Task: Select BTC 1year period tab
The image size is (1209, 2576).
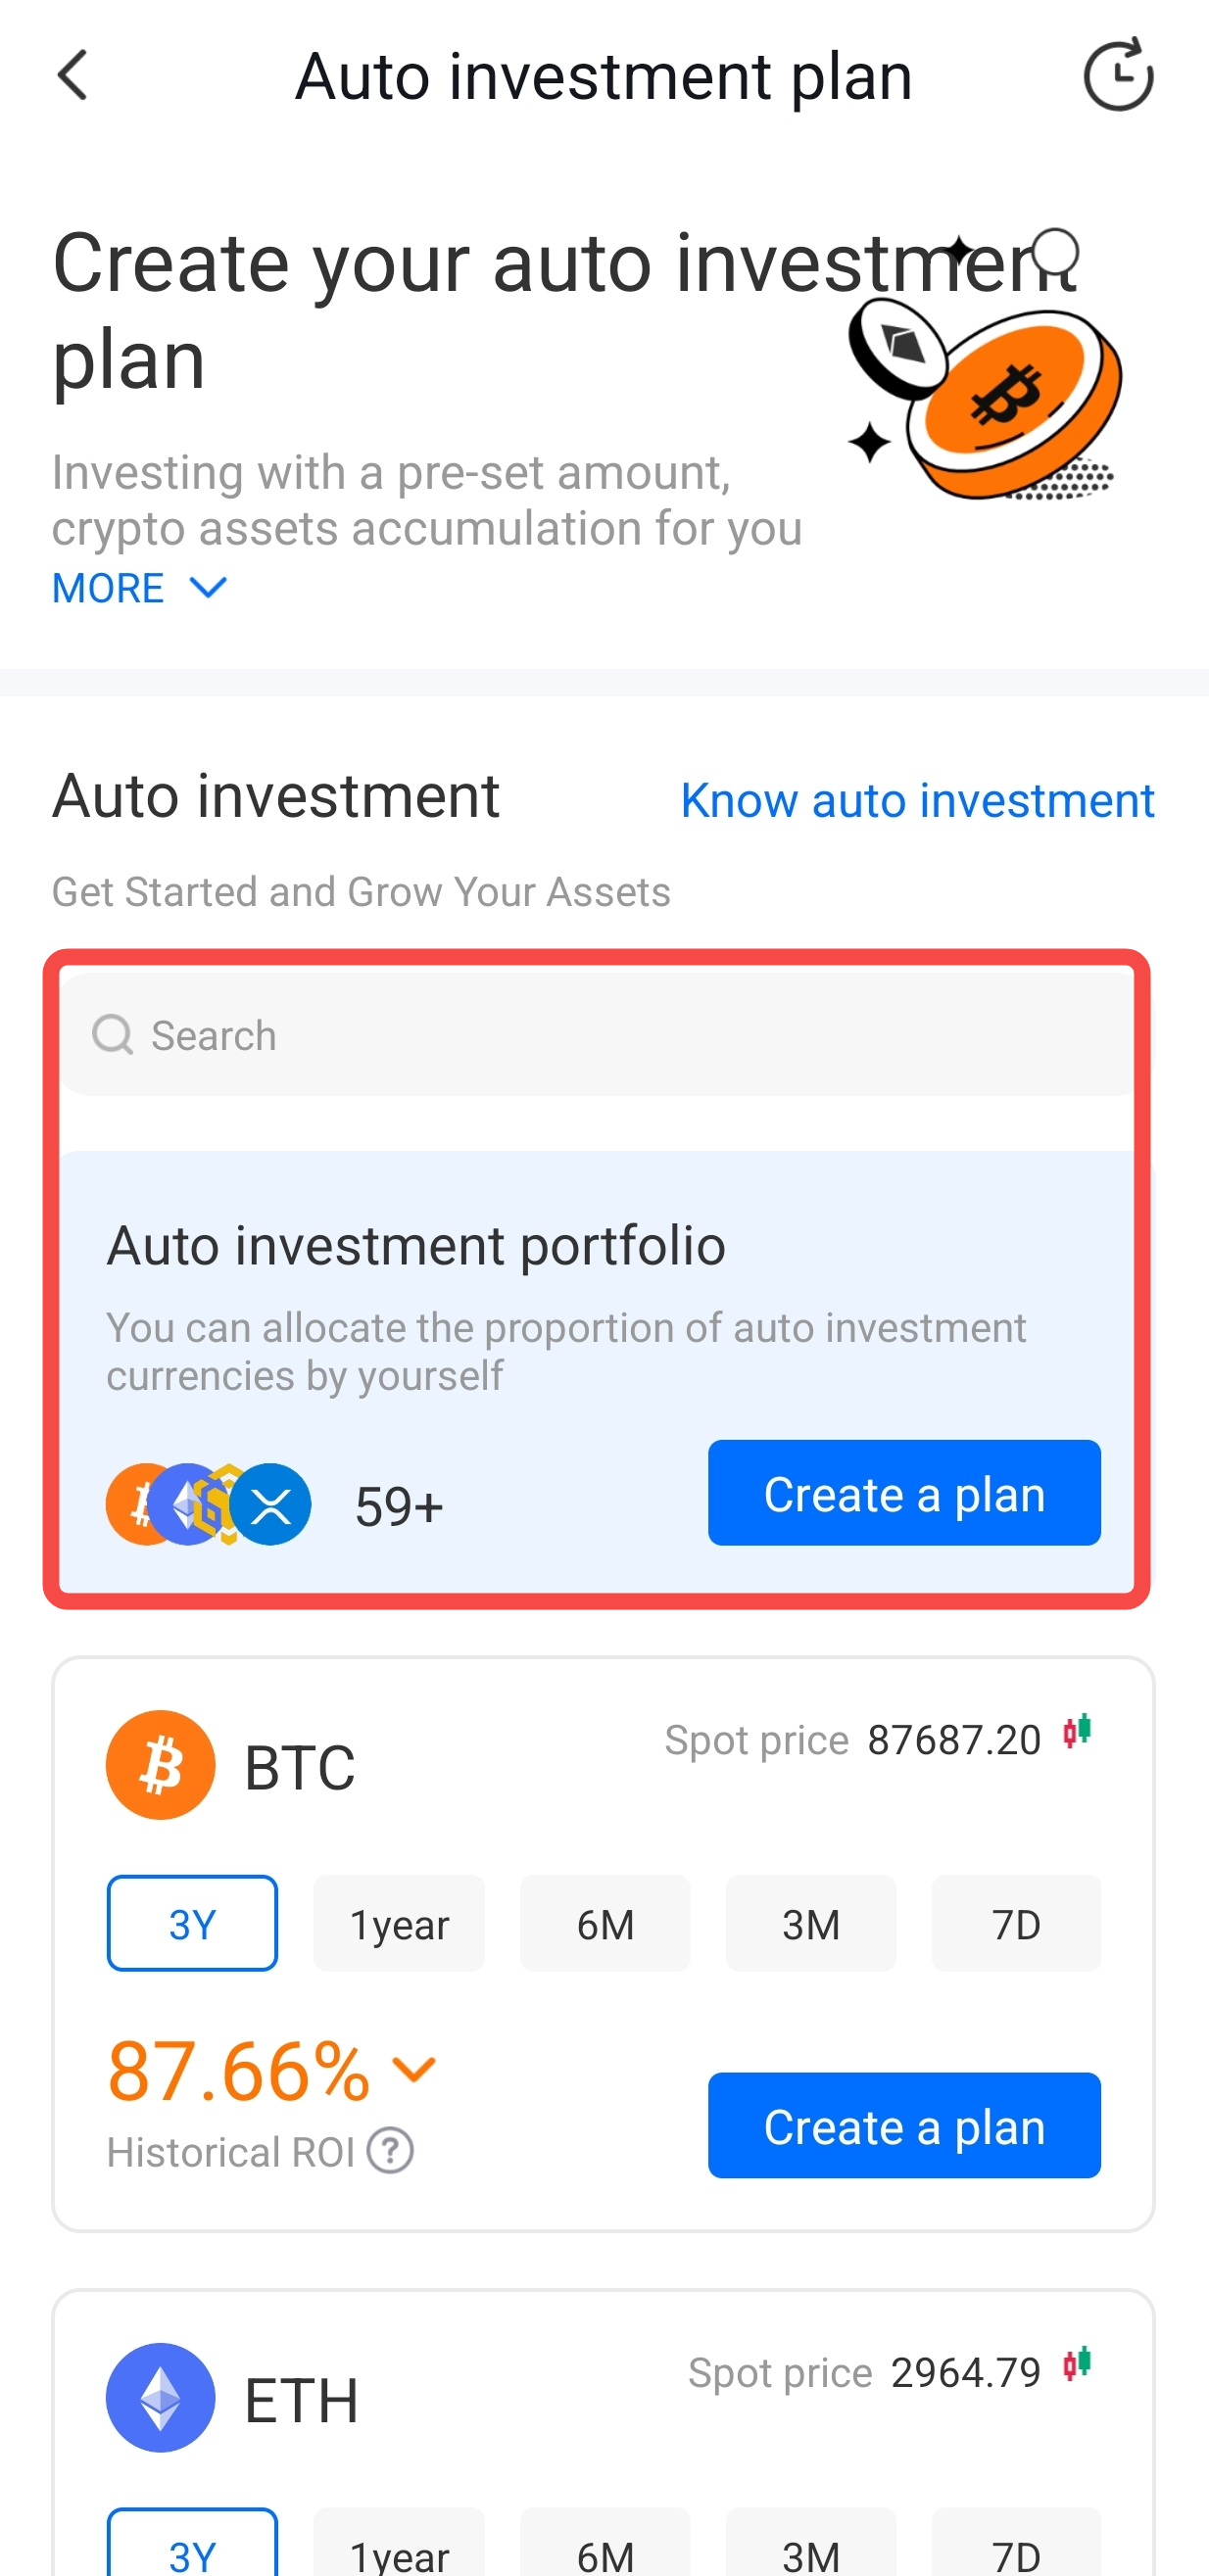Action: point(398,1923)
